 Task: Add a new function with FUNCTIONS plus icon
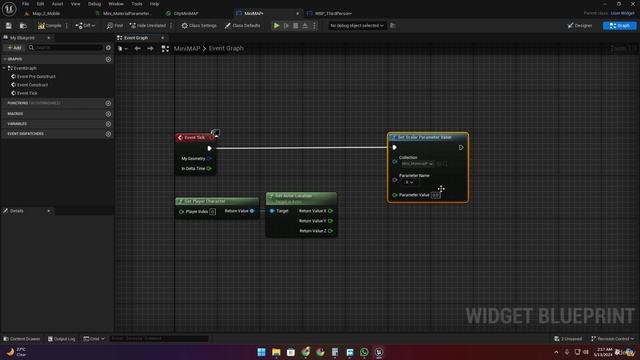[x=108, y=103]
